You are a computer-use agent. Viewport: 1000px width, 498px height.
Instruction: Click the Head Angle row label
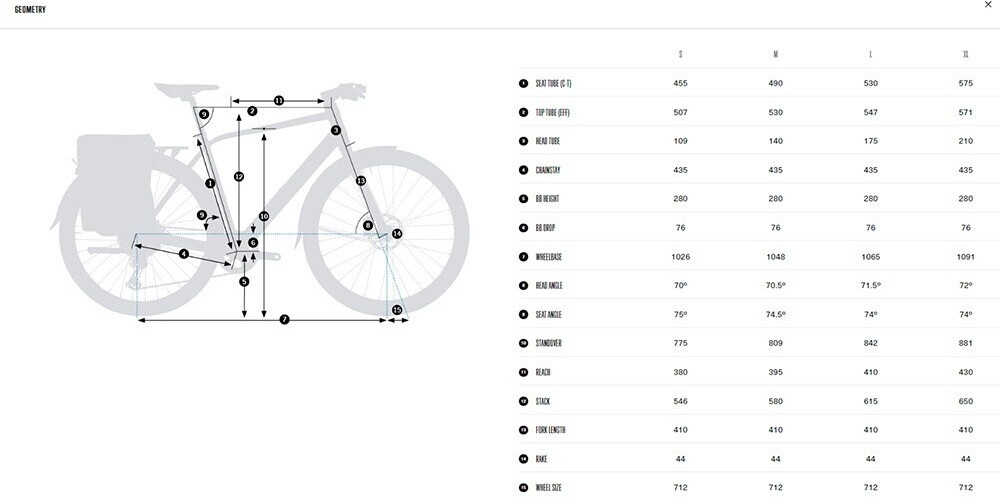(x=549, y=286)
